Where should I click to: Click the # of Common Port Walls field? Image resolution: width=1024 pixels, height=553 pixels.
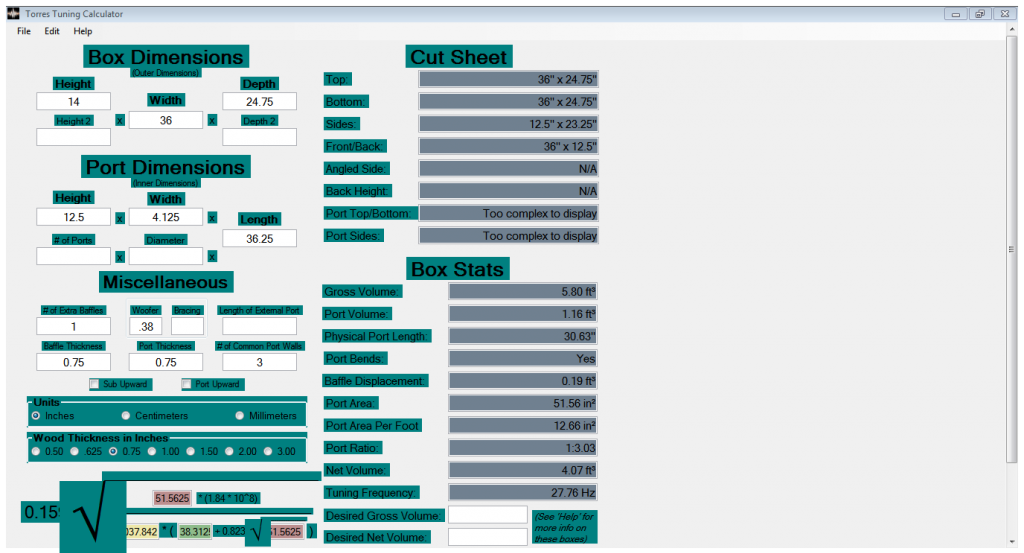[259, 362]
